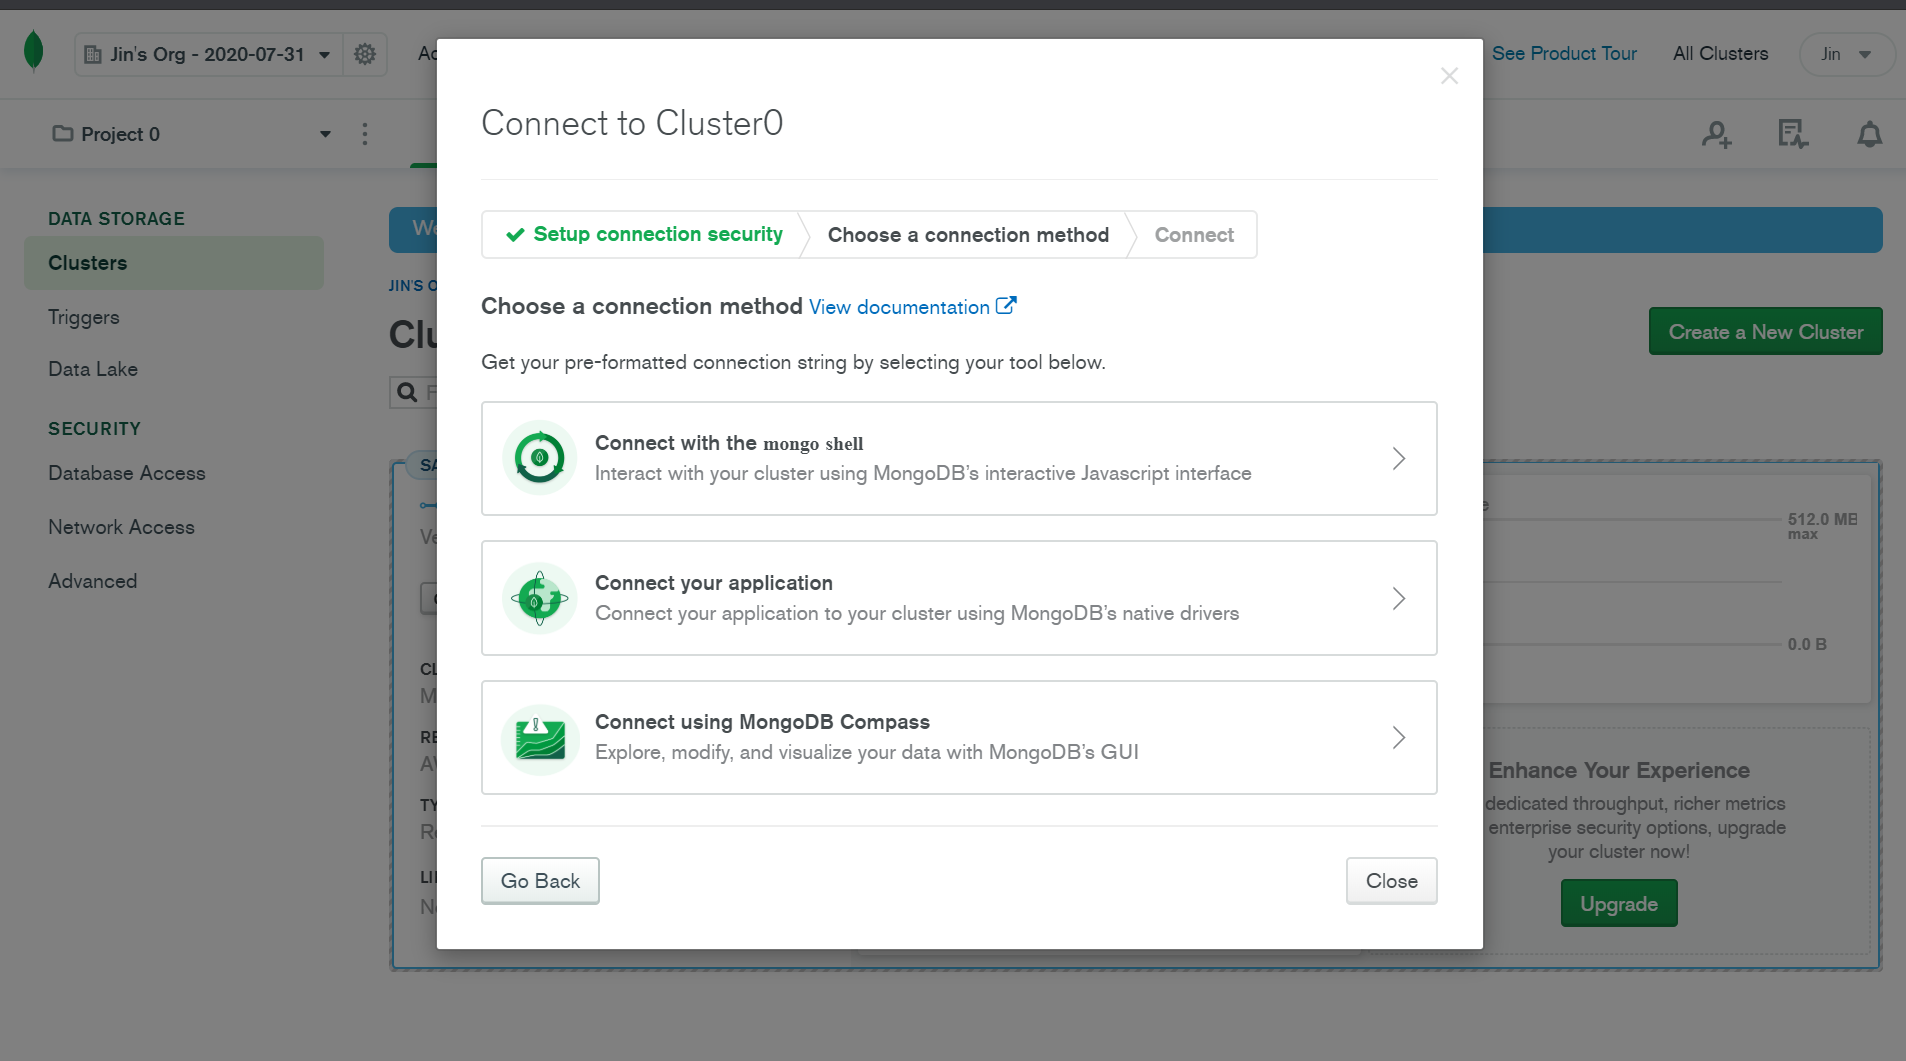
Task: Open notifications via the bell icon
Action: [x=1868, y=133]
